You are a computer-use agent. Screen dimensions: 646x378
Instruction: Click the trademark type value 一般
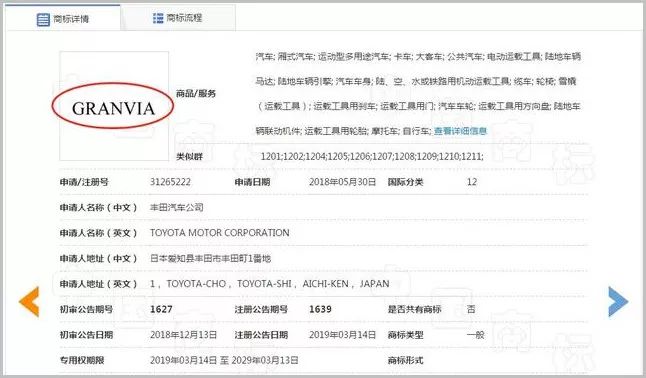[475, 335]
